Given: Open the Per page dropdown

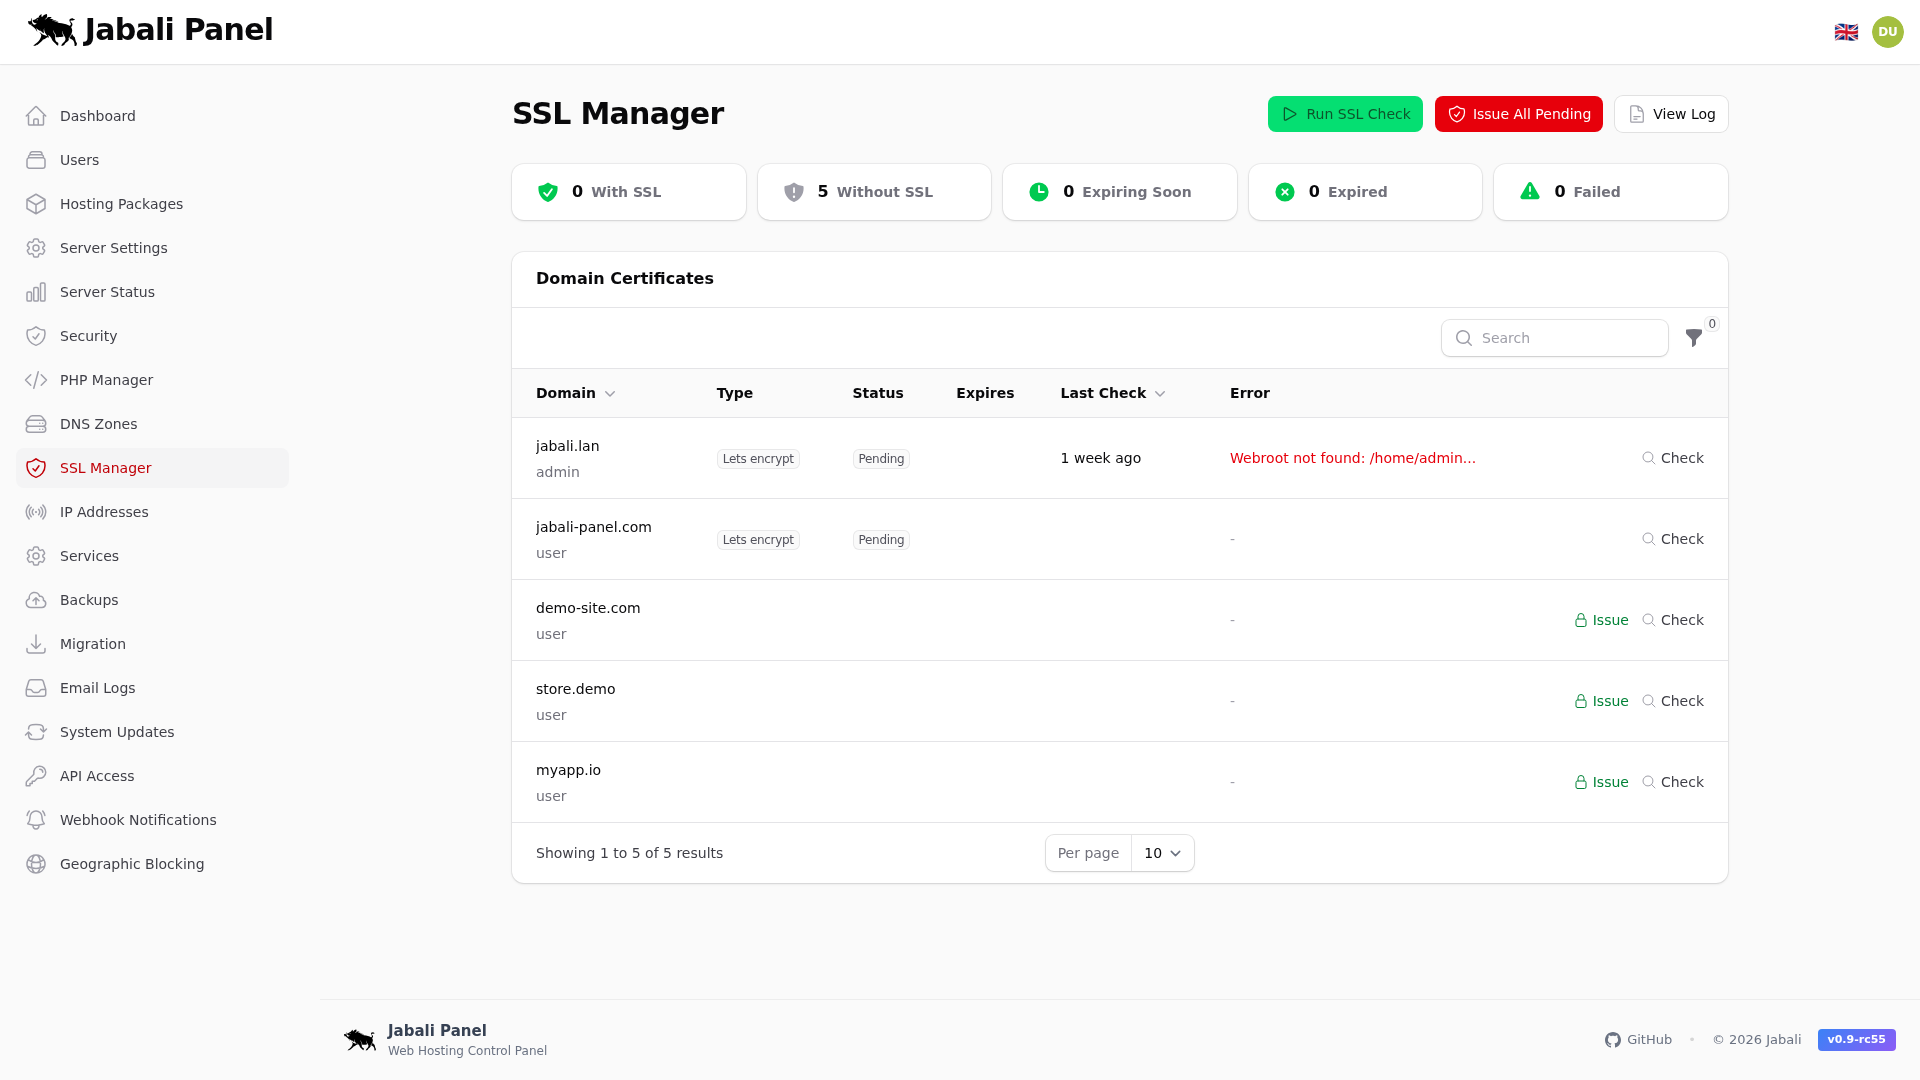Looking at the screenshot, I should (x=1161, y=853).
